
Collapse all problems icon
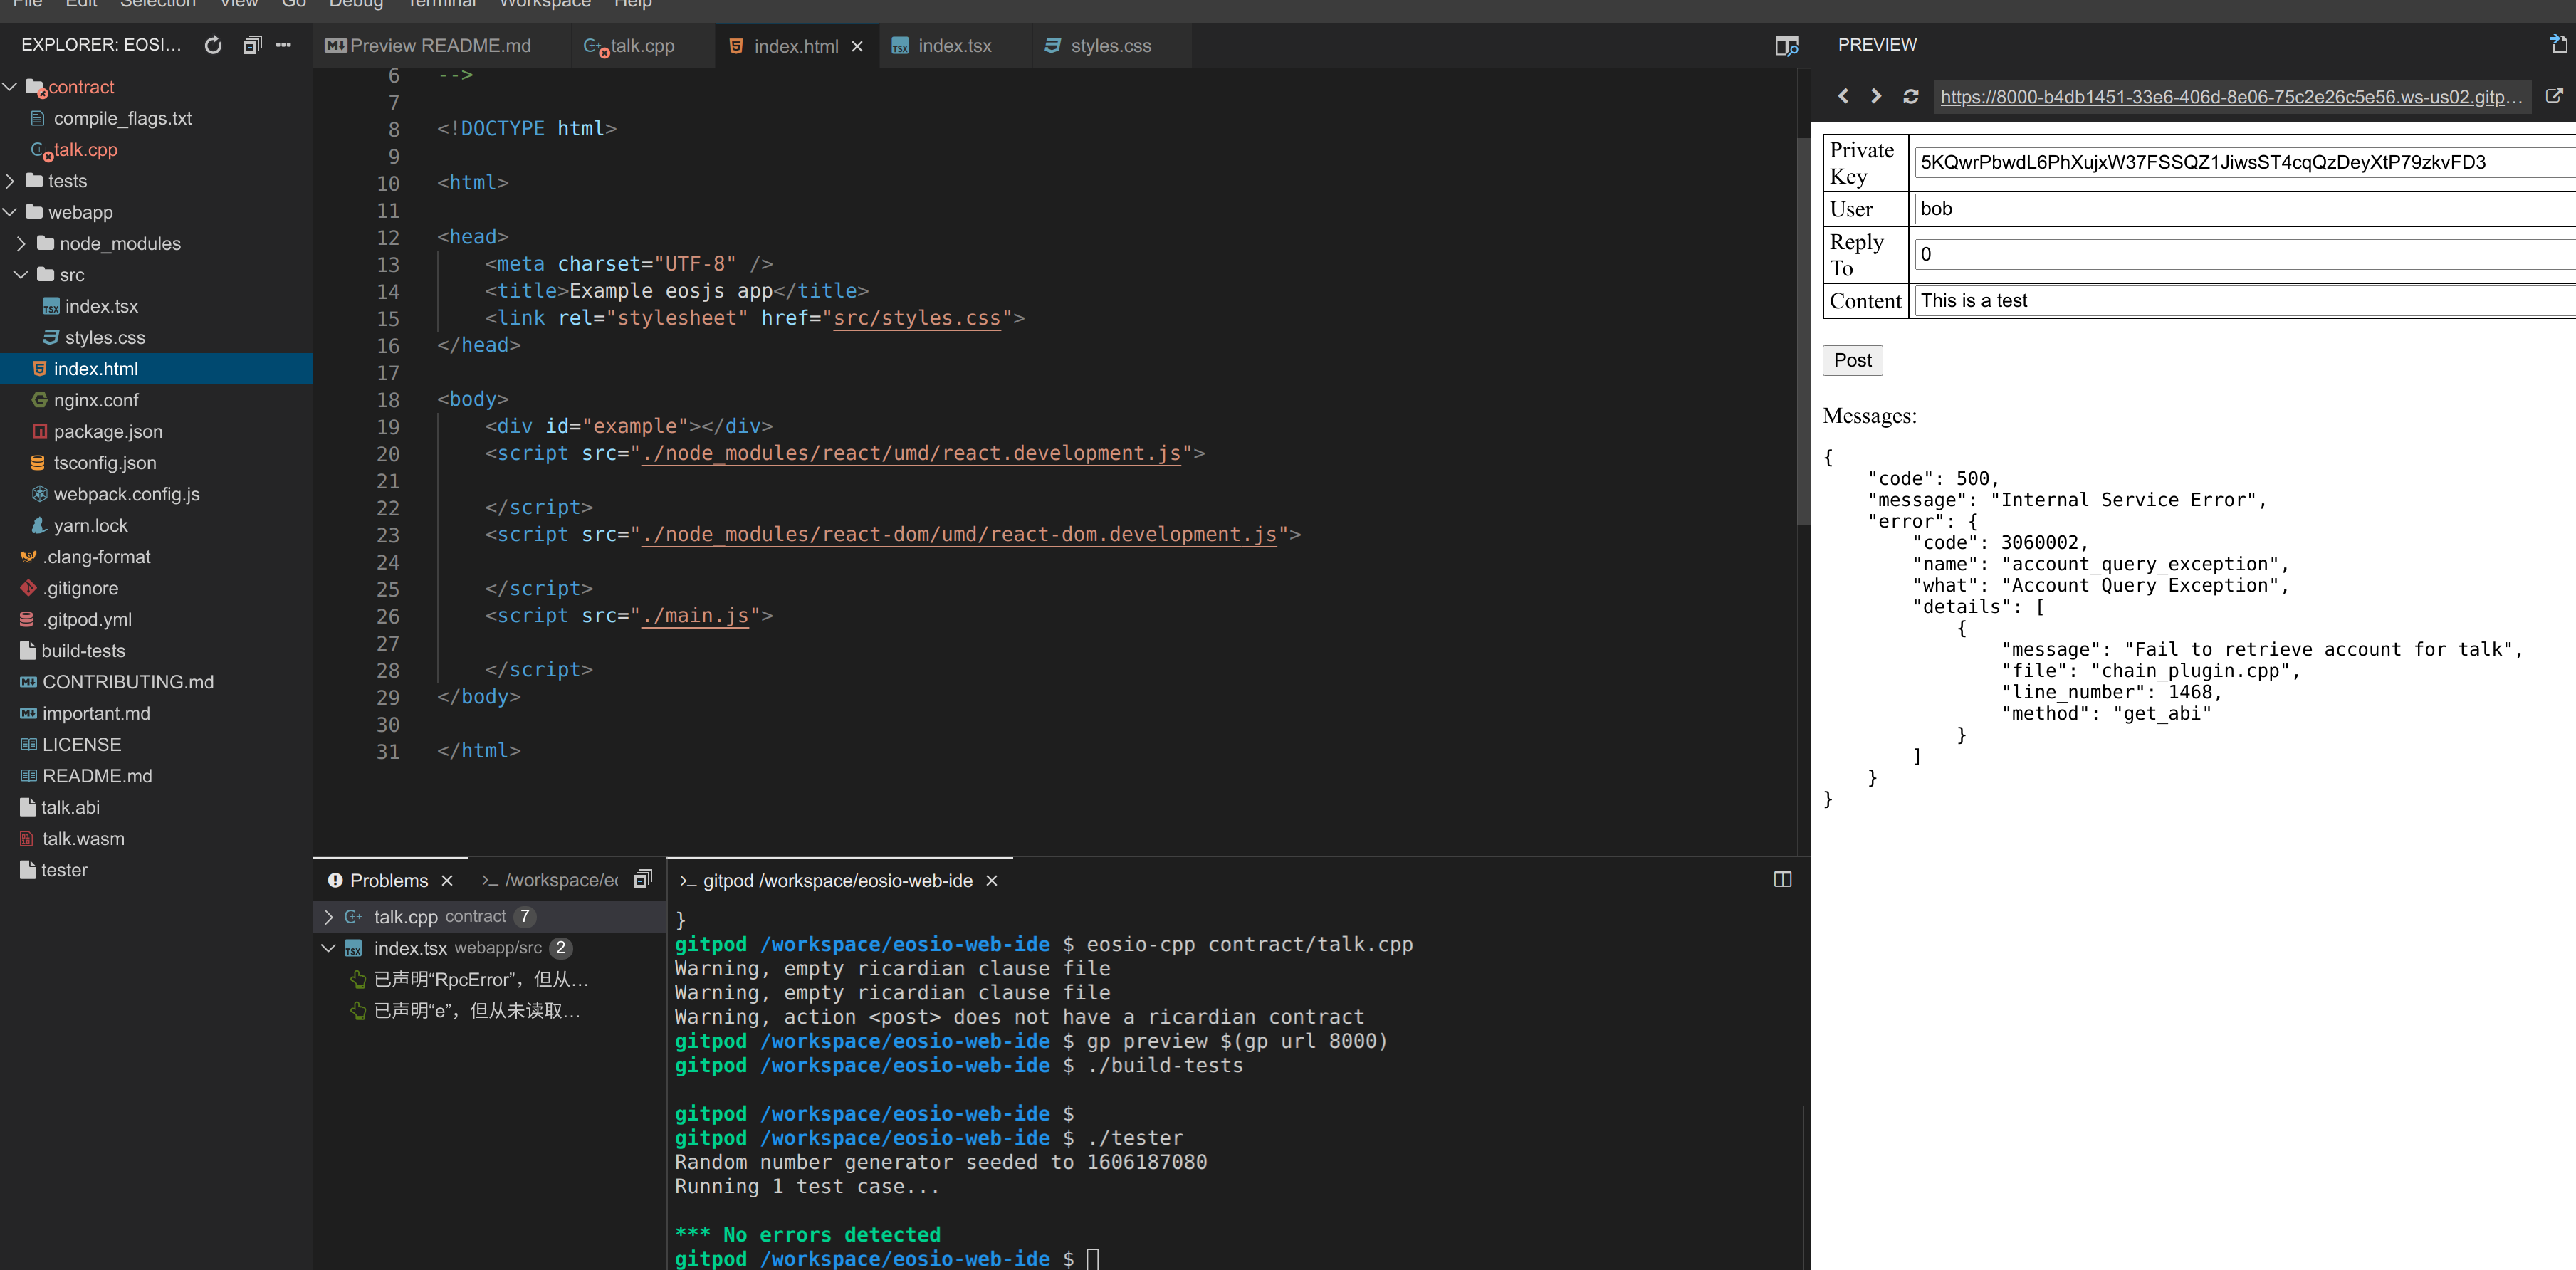click(643, 879)
